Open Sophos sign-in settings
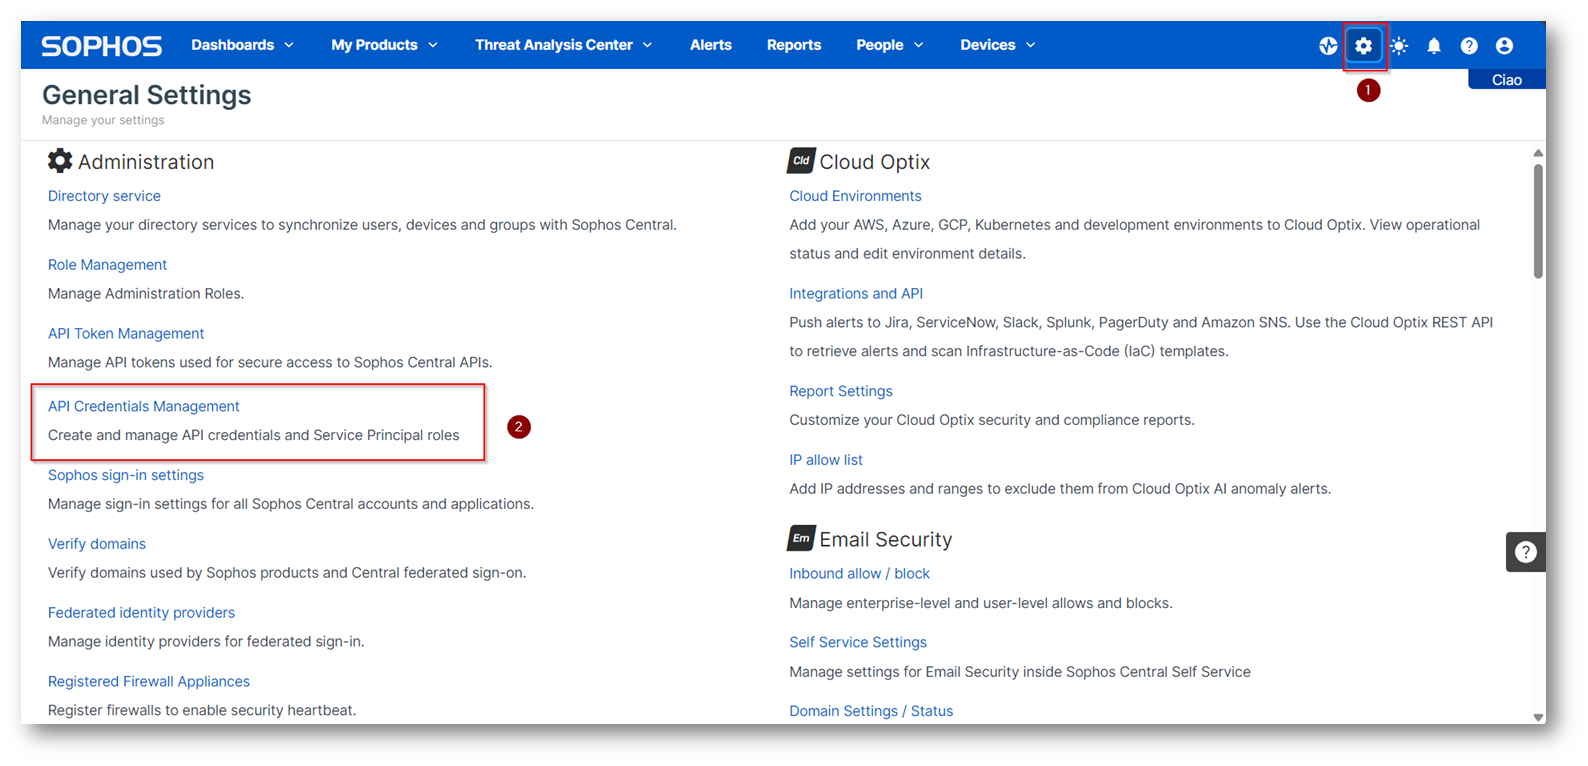Screen dimensions: 1588x766 pyautogui.click(x=126, y=475)
